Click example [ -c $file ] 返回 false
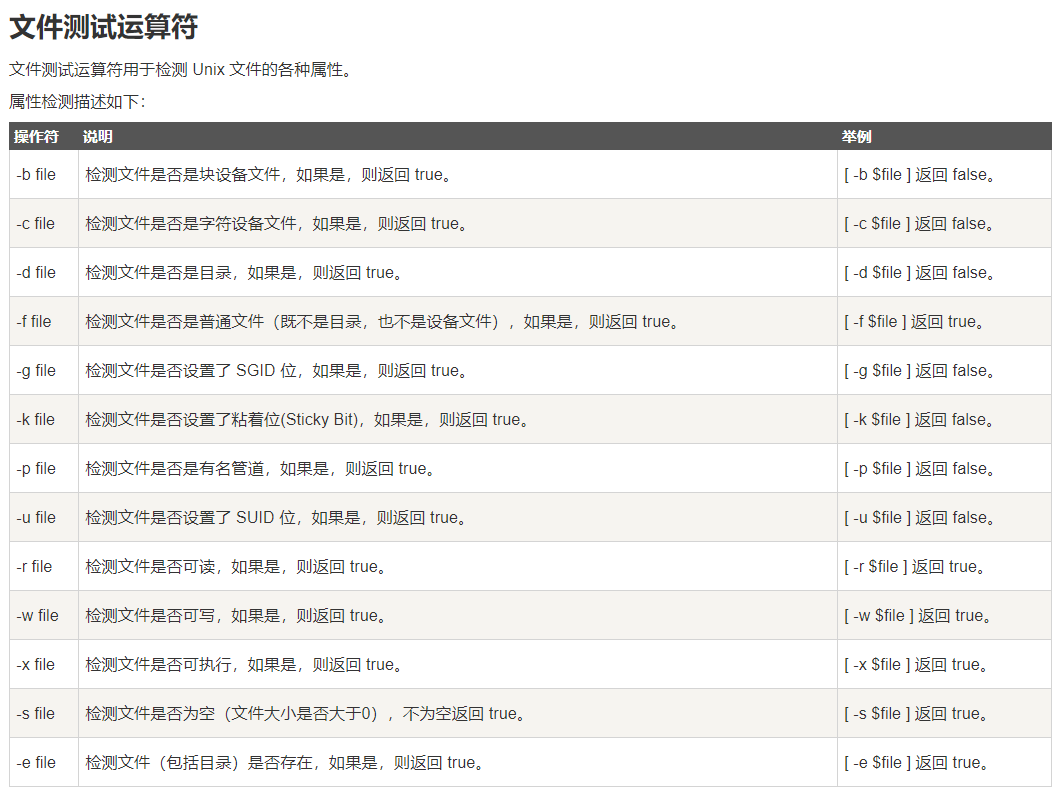This screenshot has width=1058, height=788. point(919,224)
